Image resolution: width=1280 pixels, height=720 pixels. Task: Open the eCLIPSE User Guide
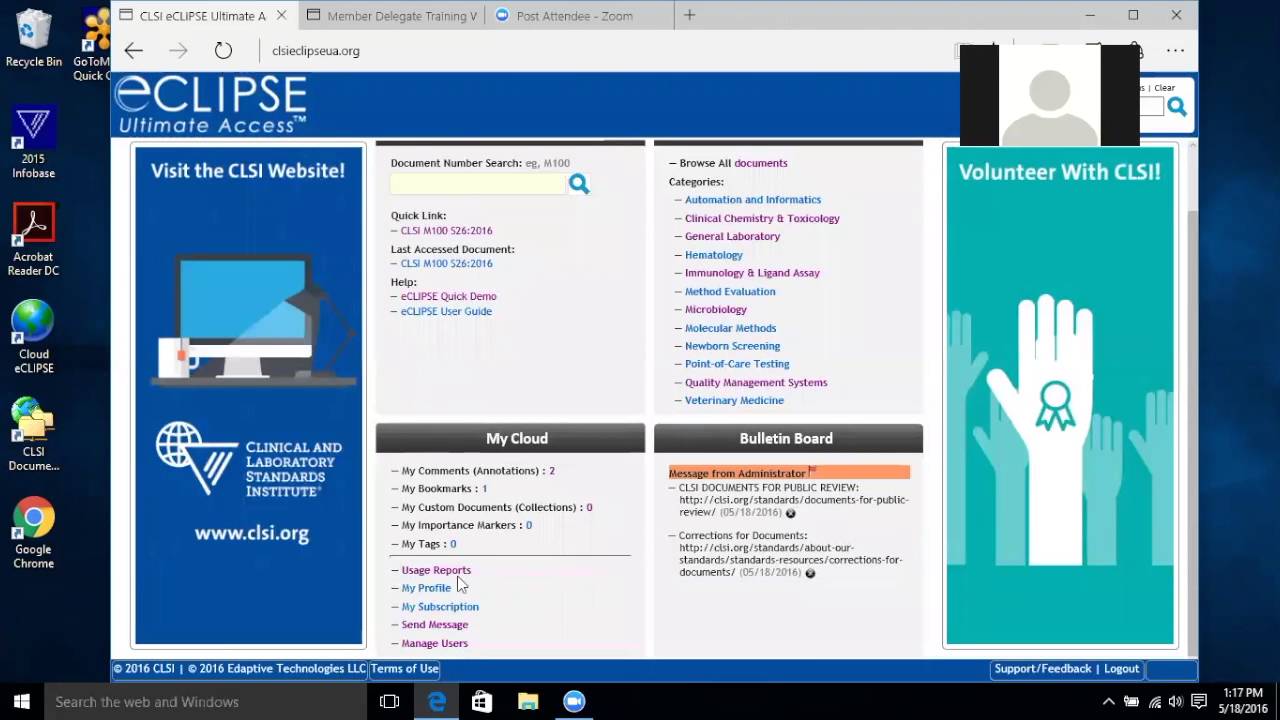(446, 311)
